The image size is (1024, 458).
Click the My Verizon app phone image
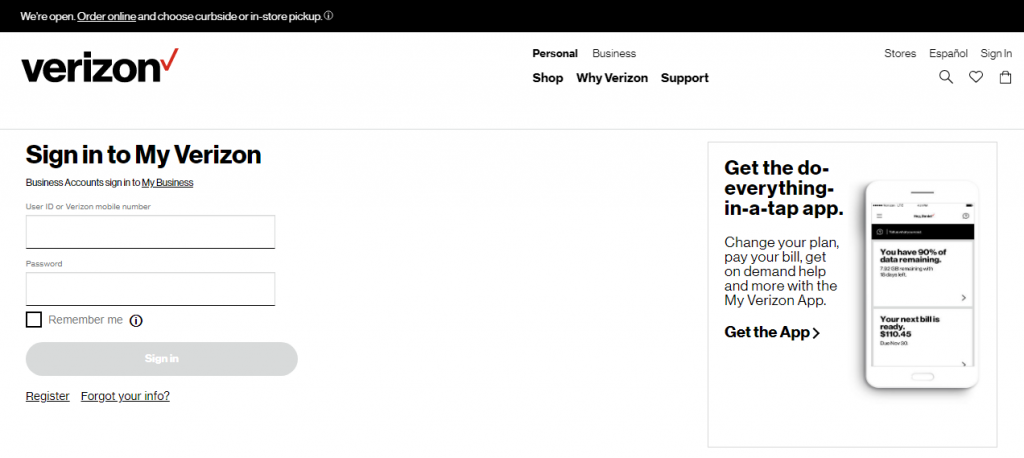click(922, 285)
